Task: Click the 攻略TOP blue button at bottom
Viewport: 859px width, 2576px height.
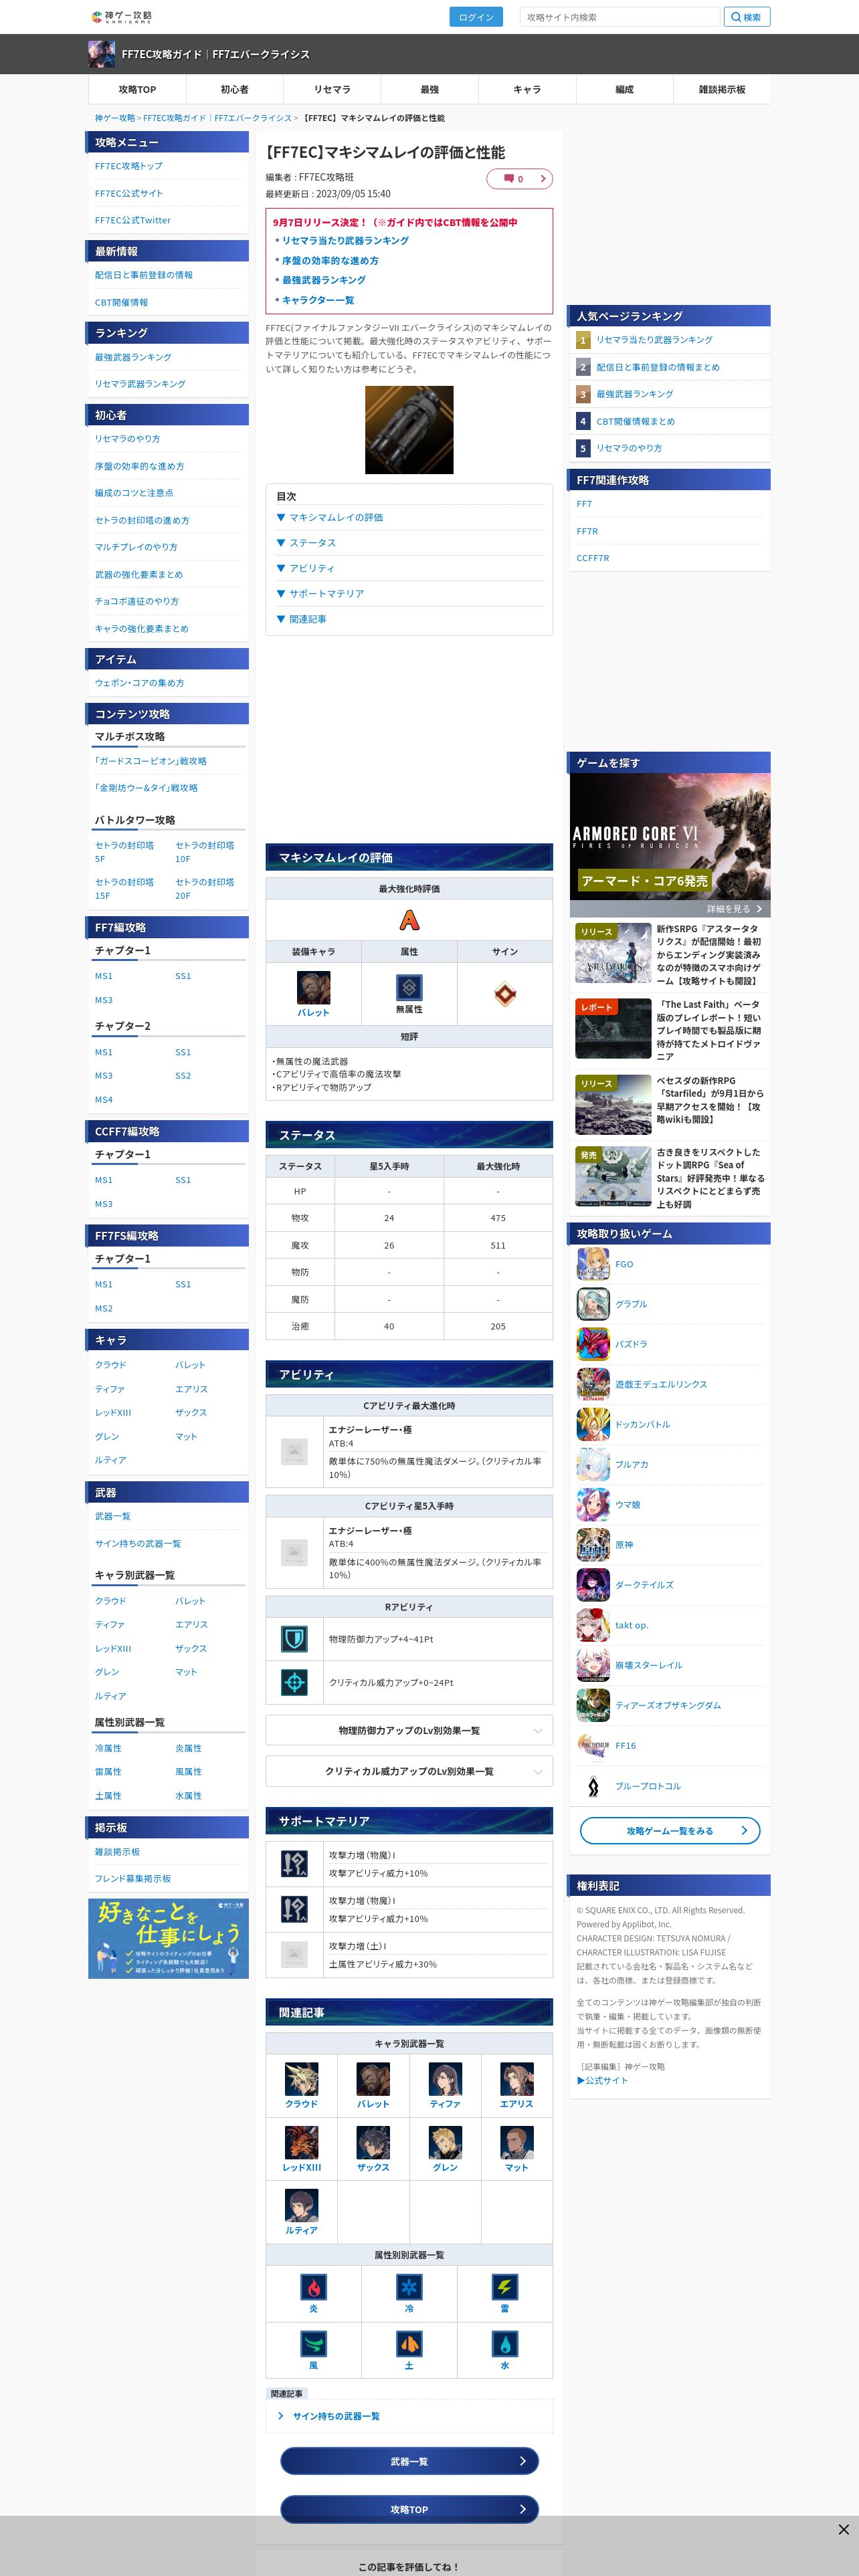Action: click(x=409, y=2509)
